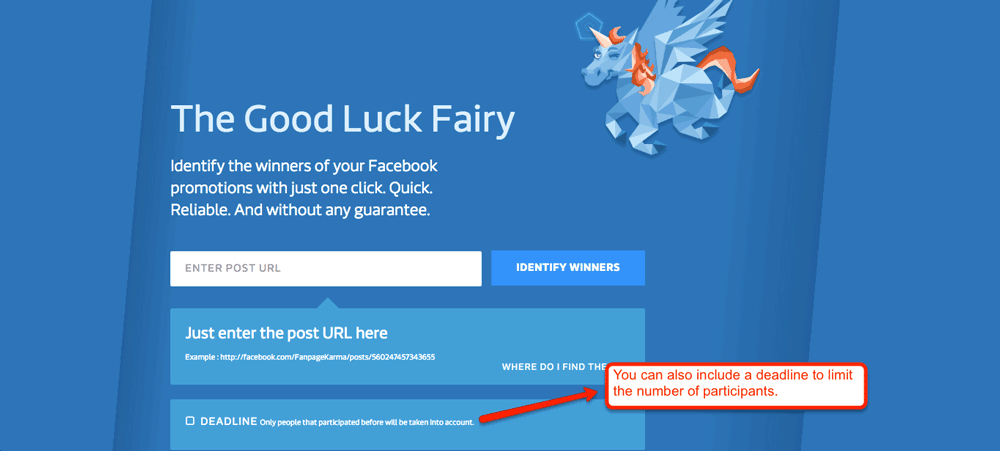Click the tooltip pointer triangle under the URL field
This screenshot has width=1000, height=451.
click(x=326, y=302)
